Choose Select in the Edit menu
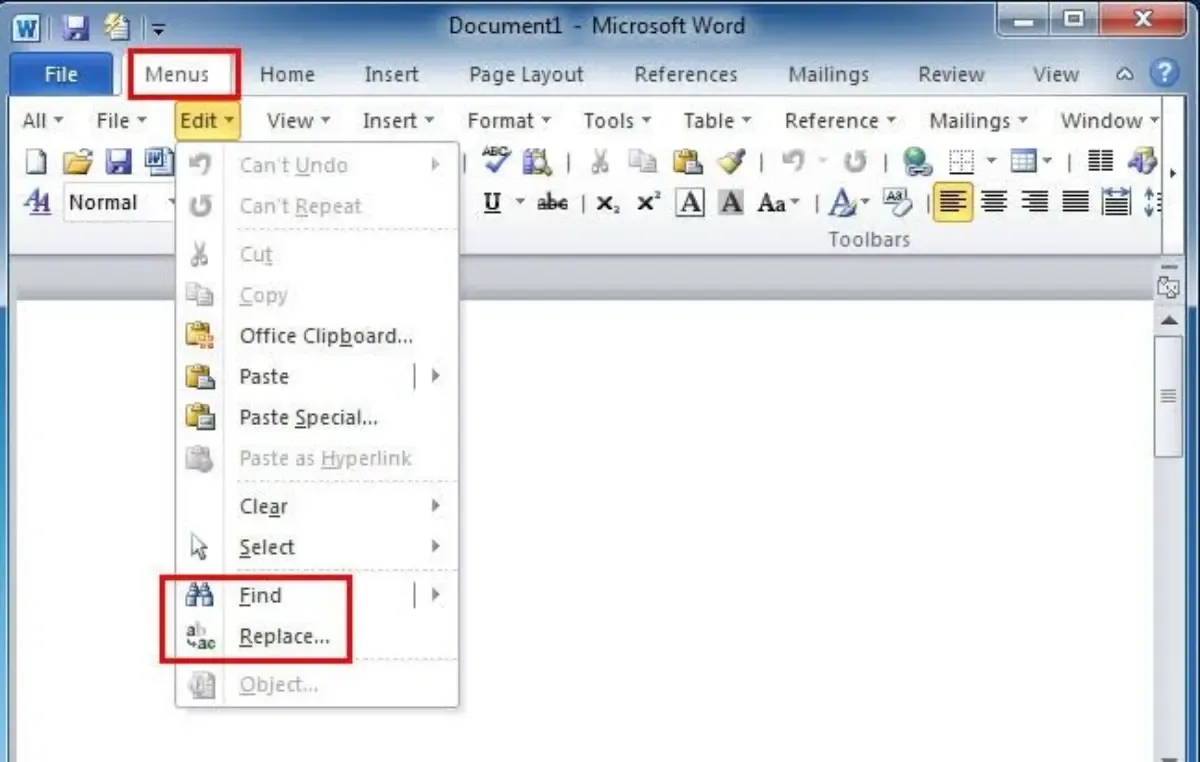Screen dimensions: 1200x762 pos(267,547)
